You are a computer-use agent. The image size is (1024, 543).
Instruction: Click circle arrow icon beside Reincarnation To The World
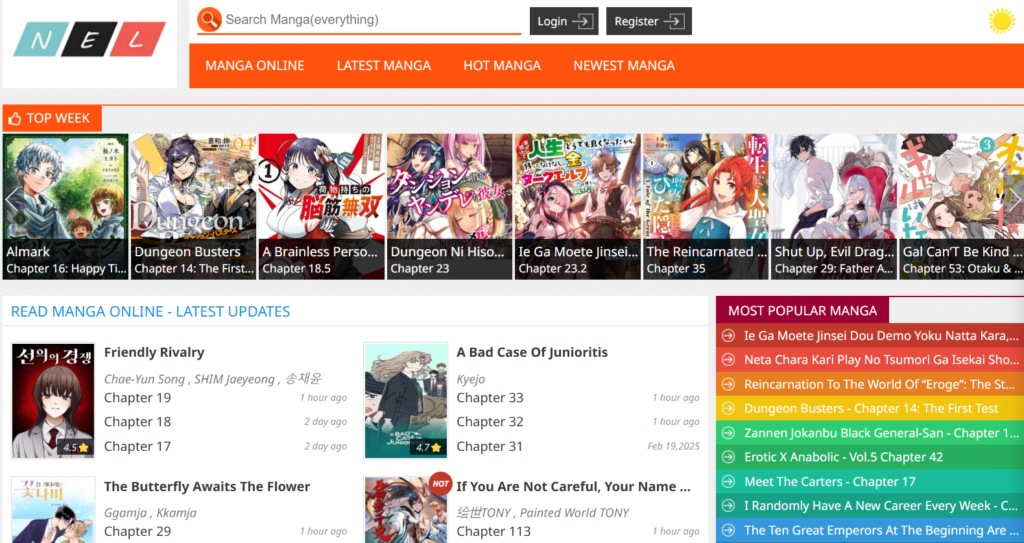coord(728,385)
